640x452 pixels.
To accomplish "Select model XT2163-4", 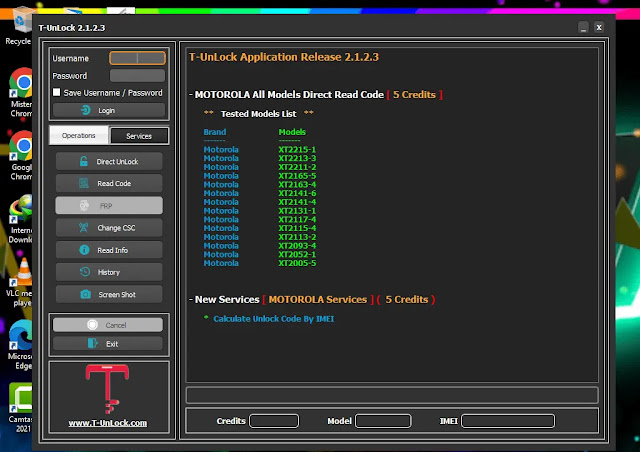I will (297, 185).
